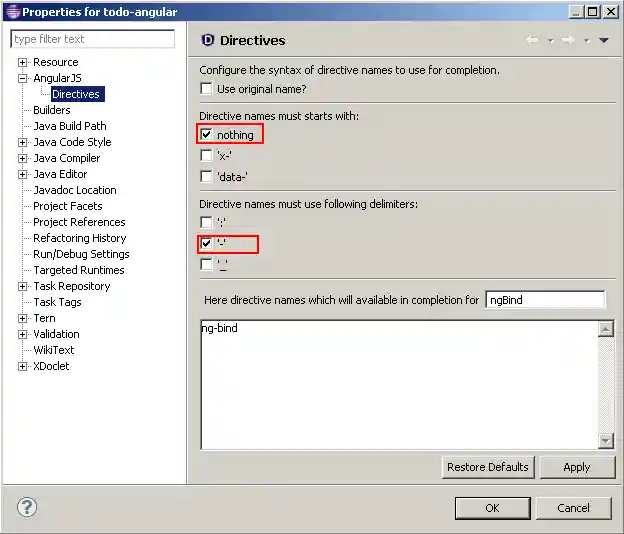Select Javadoc Location item

coord(75,190)
